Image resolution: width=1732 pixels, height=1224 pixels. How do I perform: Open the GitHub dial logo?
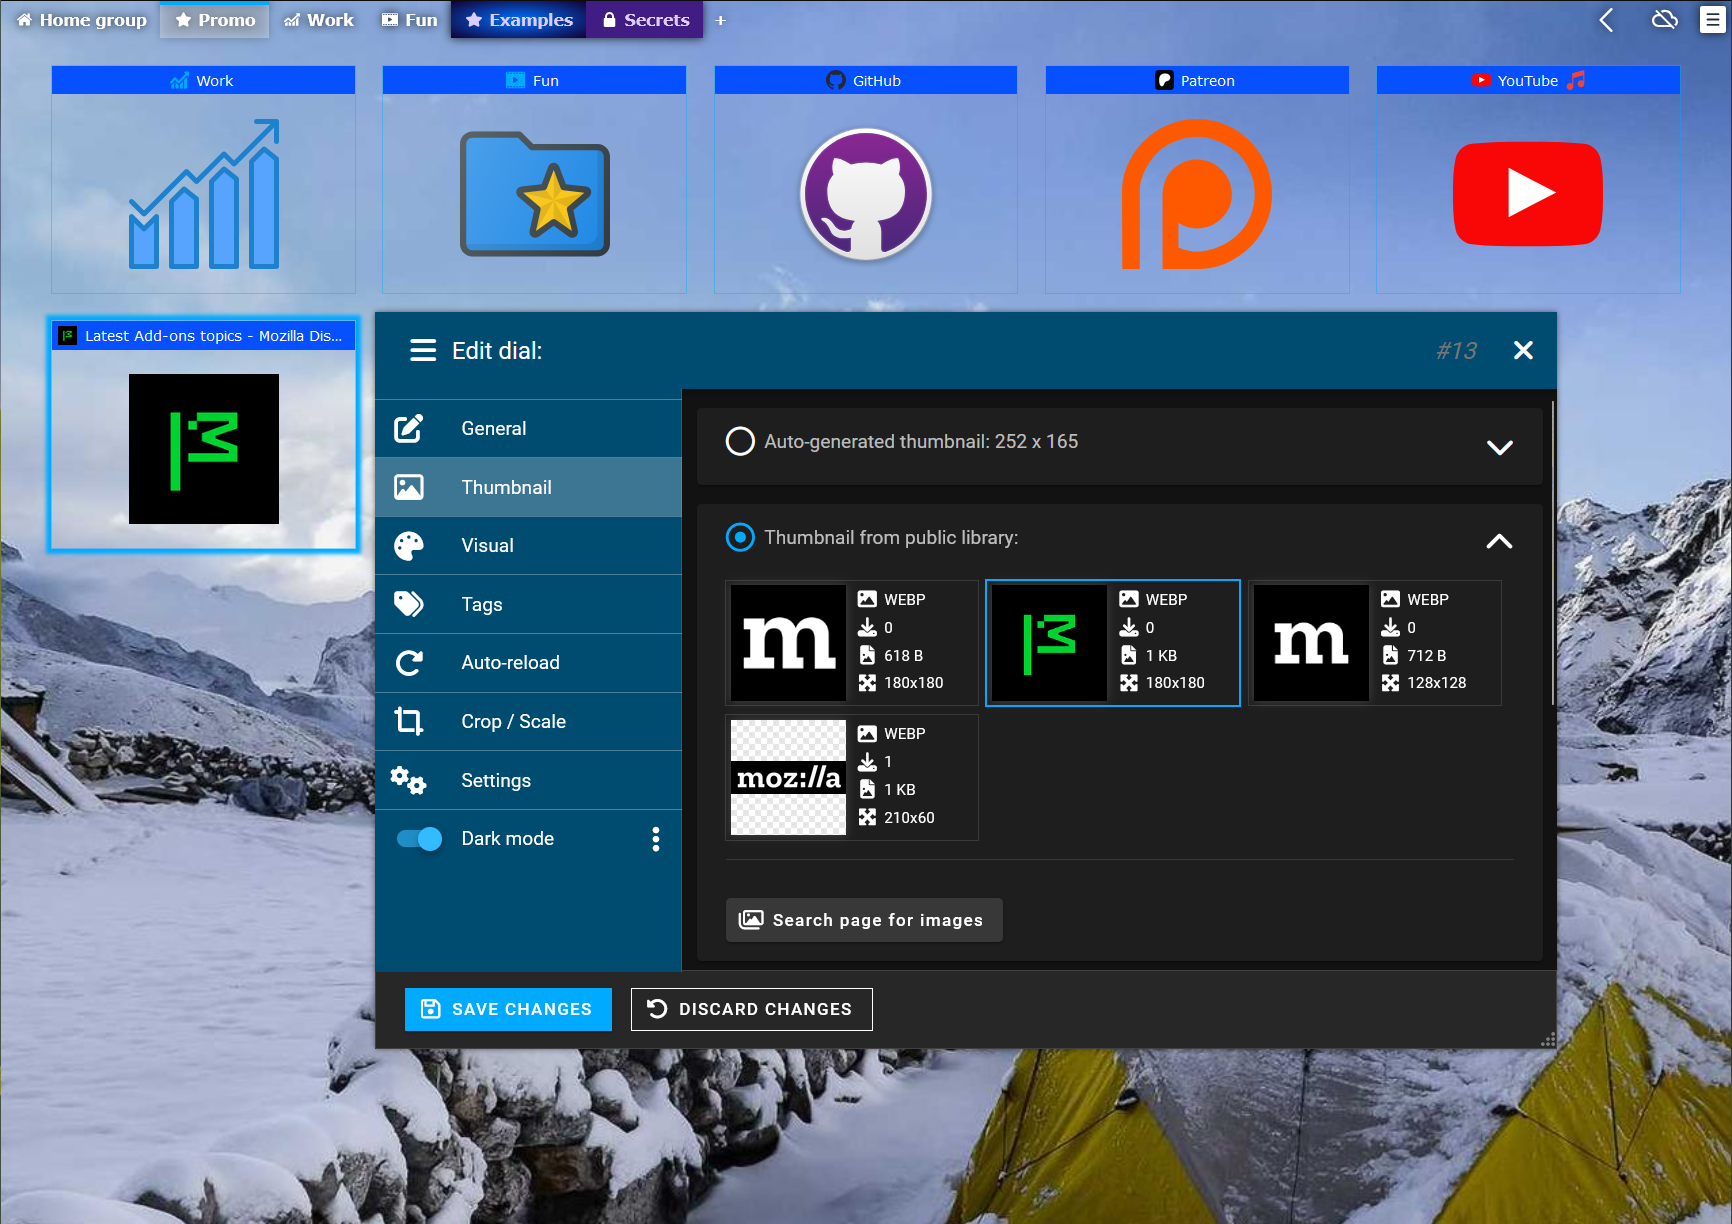(866, 193)
